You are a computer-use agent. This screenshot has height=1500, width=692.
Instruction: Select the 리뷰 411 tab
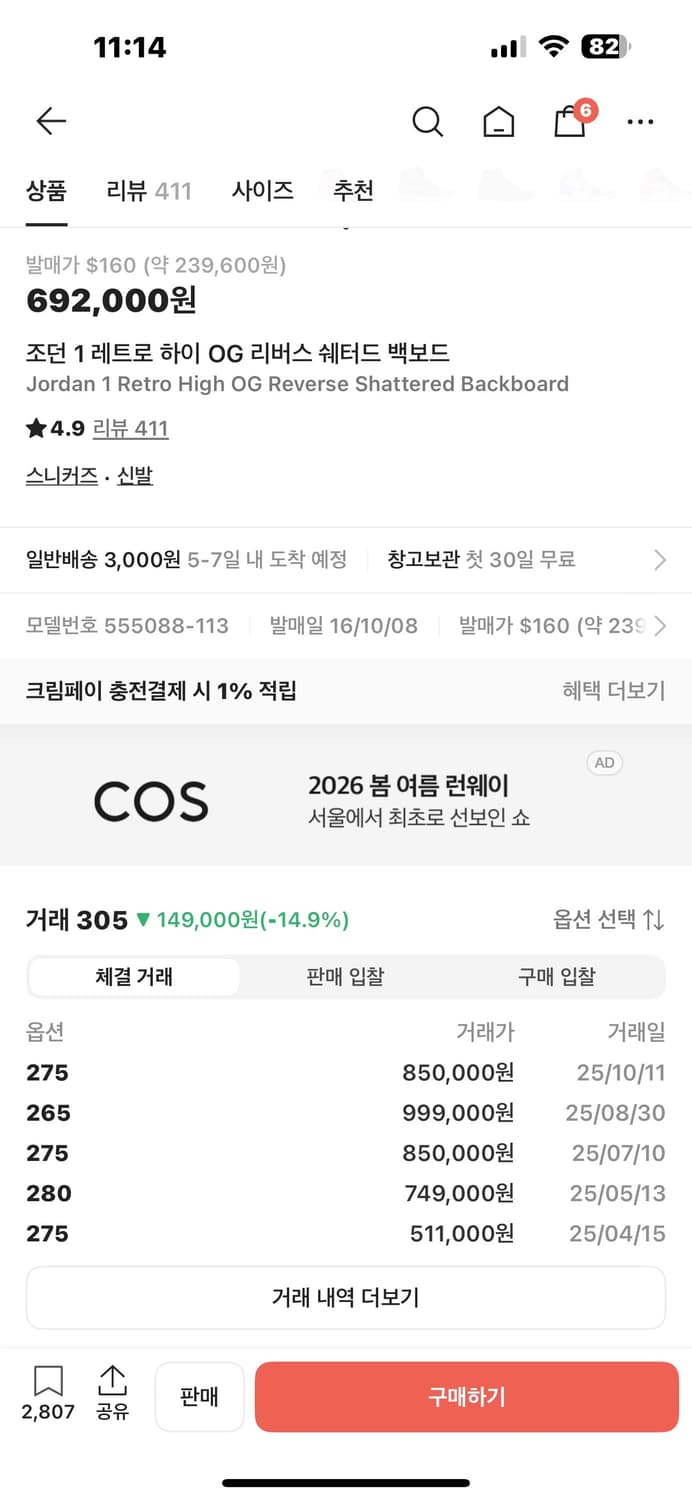coord(148,188)
